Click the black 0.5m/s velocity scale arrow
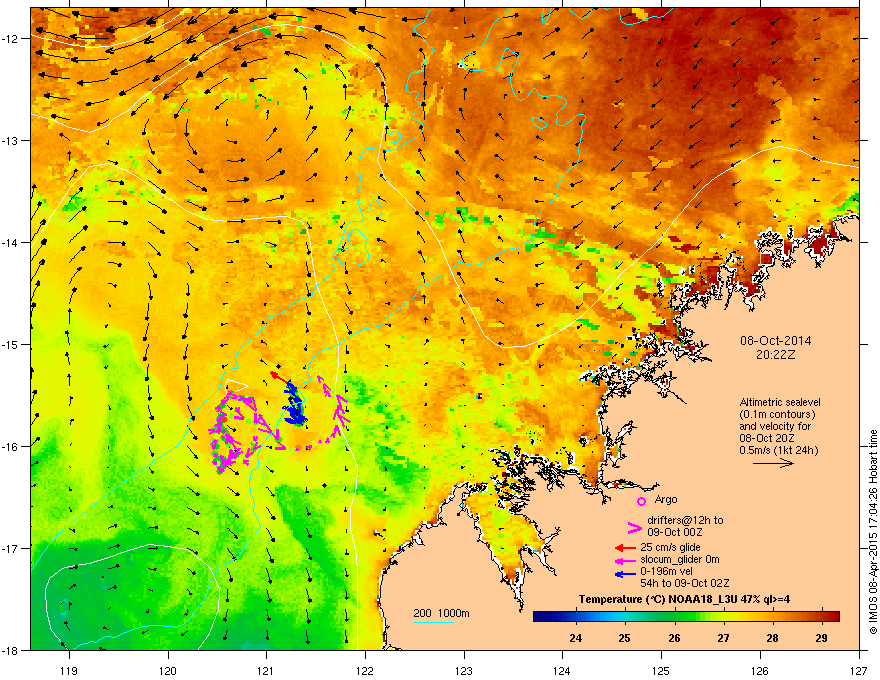 coord(773,463)
